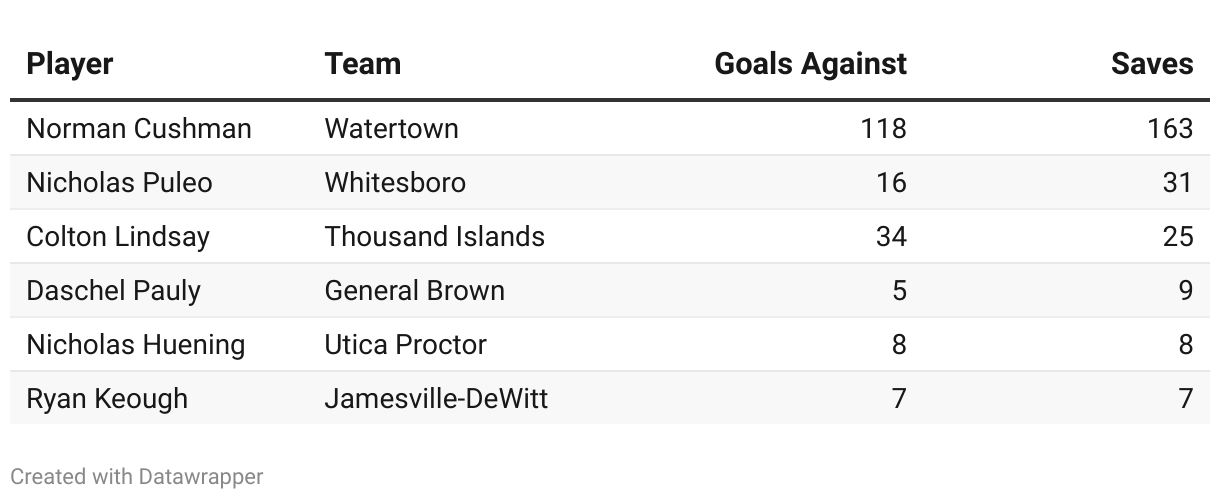
Task: Select the 163 saves value
Action: click(x=1170, y=129)
